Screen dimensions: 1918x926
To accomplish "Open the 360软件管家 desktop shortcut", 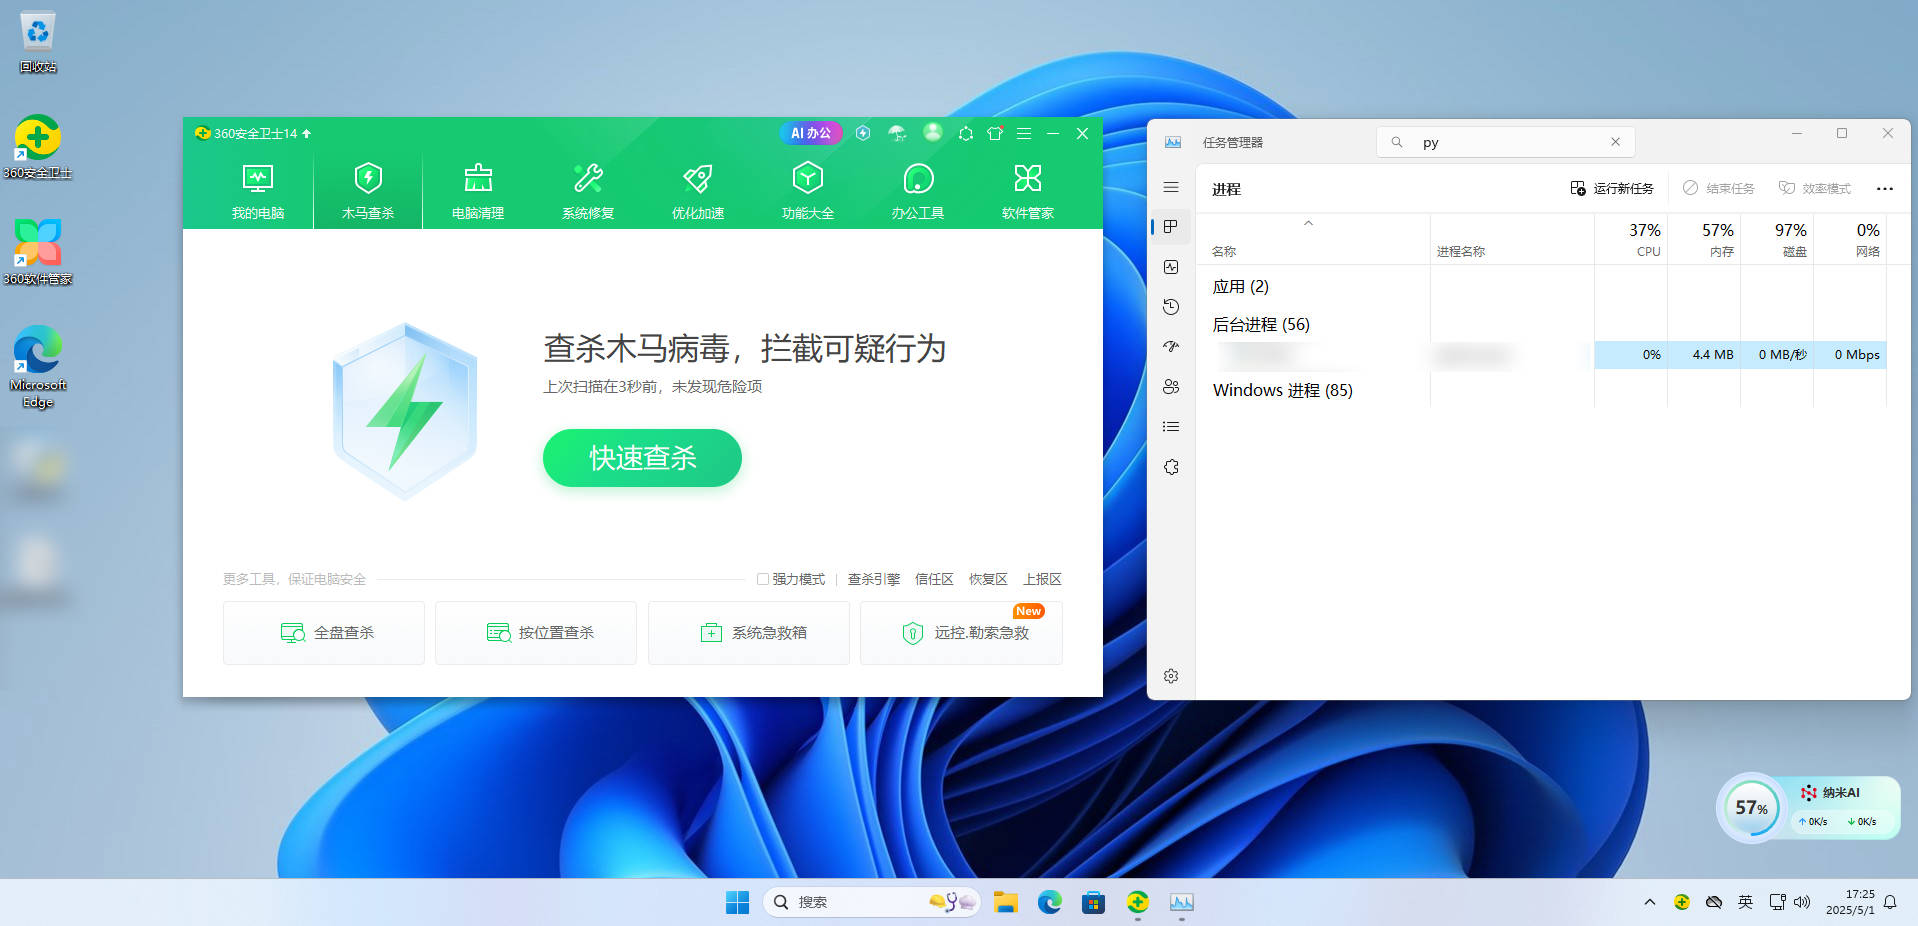I will [x=38, y=252].
